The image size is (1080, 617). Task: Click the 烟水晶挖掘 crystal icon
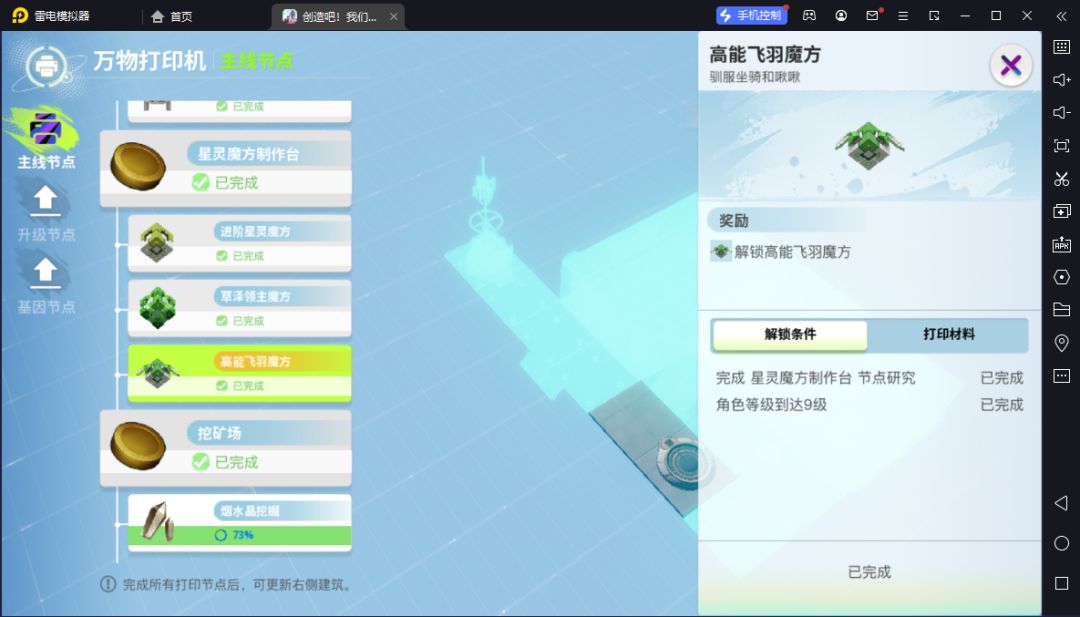(x=158, y=521)
